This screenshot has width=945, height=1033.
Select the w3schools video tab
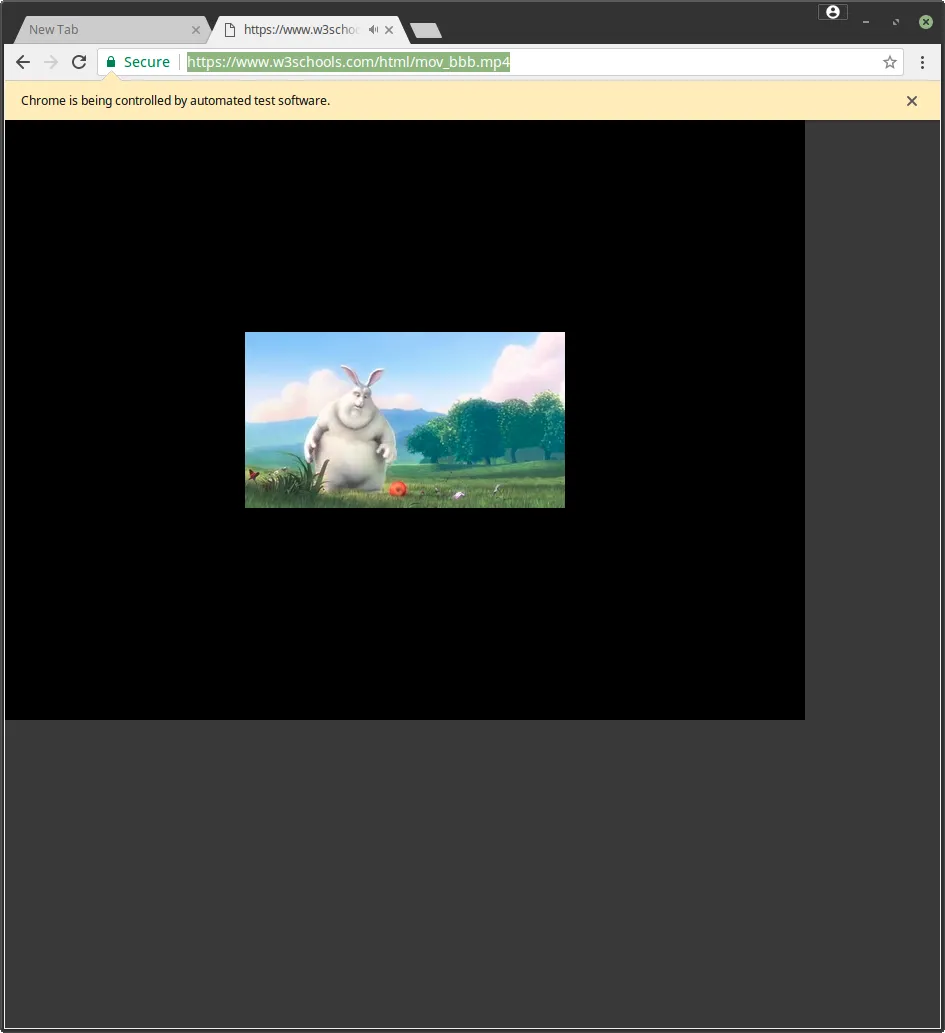[x=310, y=30]
